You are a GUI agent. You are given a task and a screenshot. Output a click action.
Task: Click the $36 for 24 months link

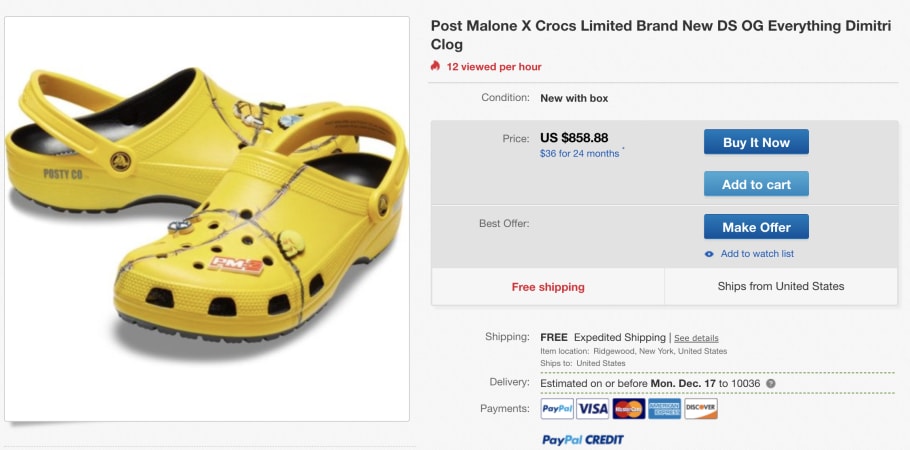(579, 154)
